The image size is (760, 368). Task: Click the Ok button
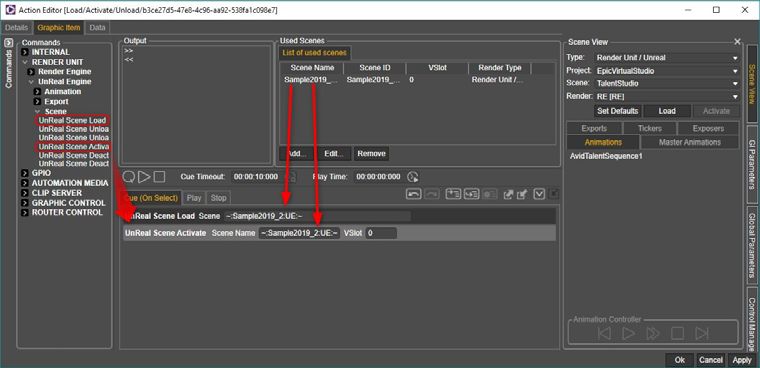coord(680,360)
